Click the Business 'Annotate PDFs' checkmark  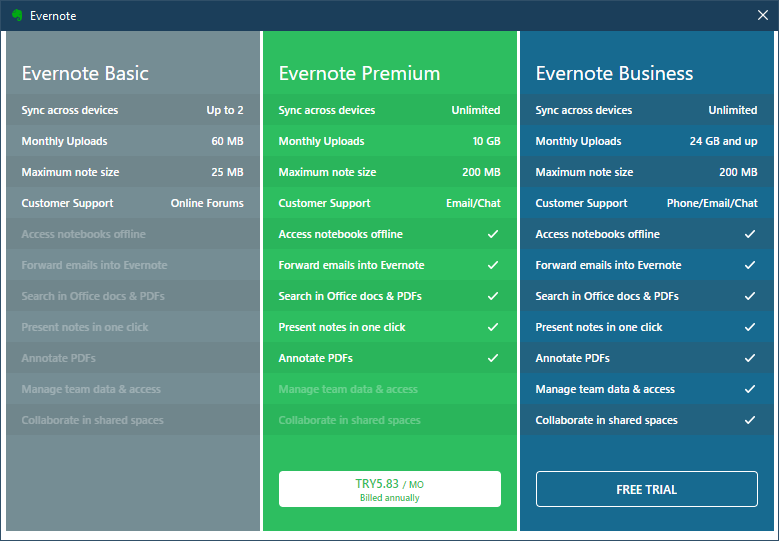coord(750,358)
